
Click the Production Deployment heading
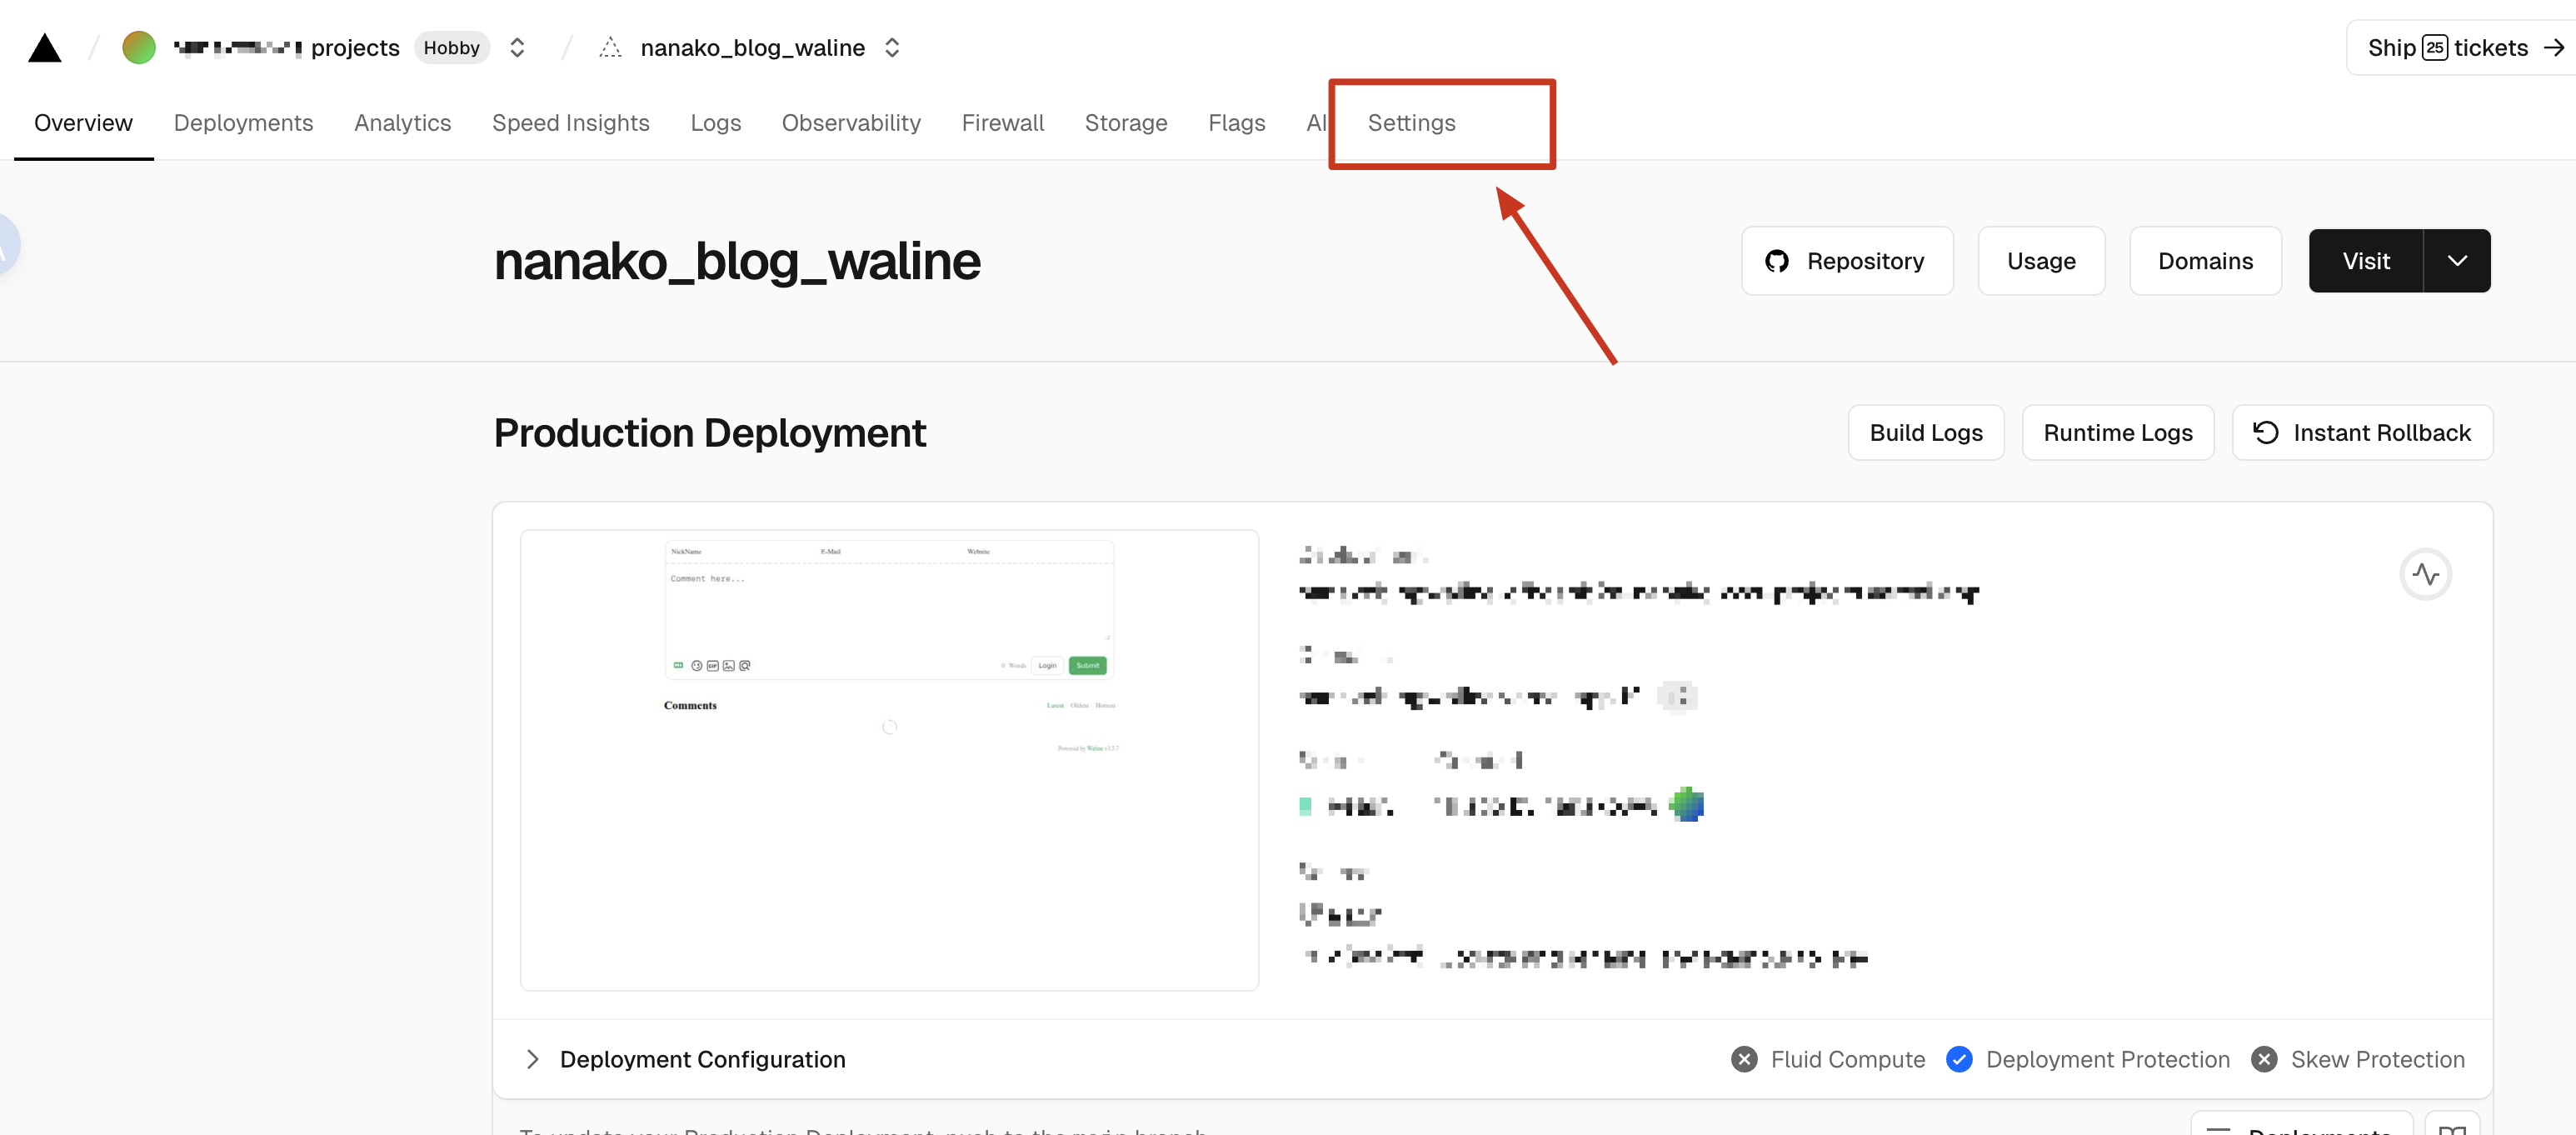point(710,433)
